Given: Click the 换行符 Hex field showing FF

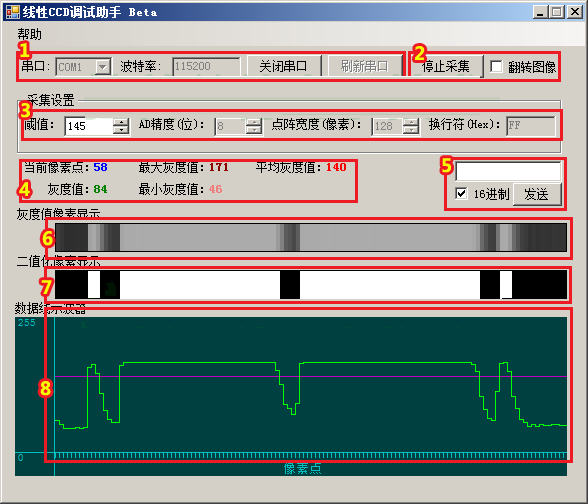Looking at the screenshot, I should 531,126.
